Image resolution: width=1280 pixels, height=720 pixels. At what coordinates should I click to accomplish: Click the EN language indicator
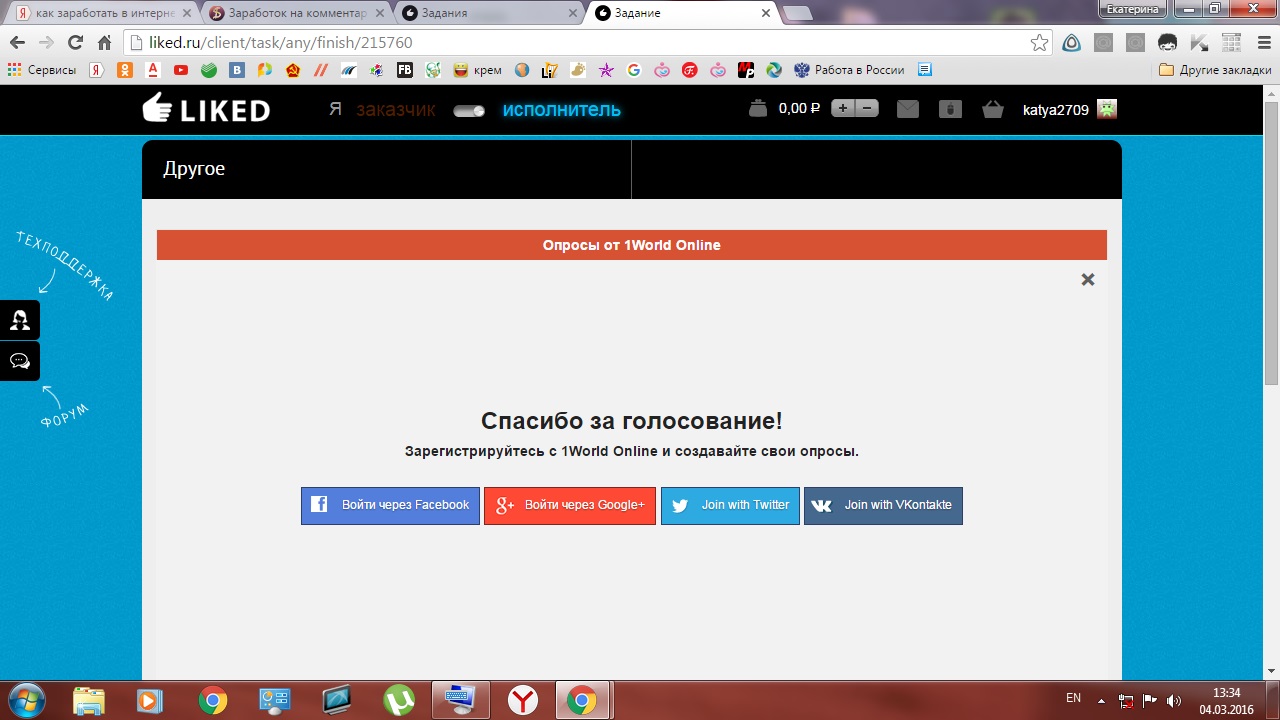(1073, 698)
